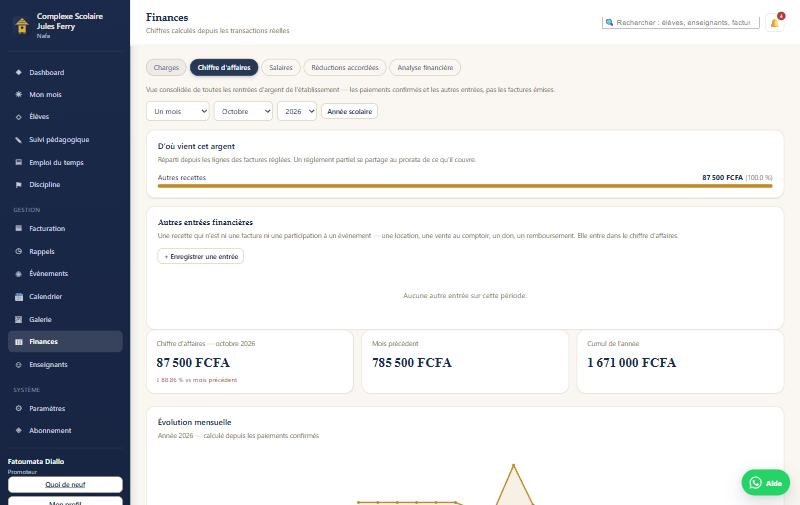The image size is (800, 505).
Task: Open Paramètres page
Action: (65, 409)
